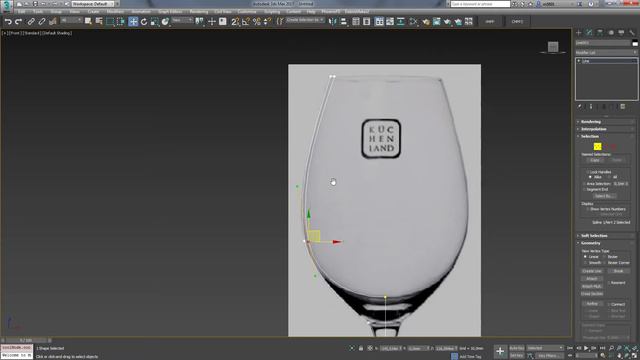The width and height of the screenshot is (640, 360).
Task: Select the yellow Vertex sub-object button
Action: pos(598,147)
